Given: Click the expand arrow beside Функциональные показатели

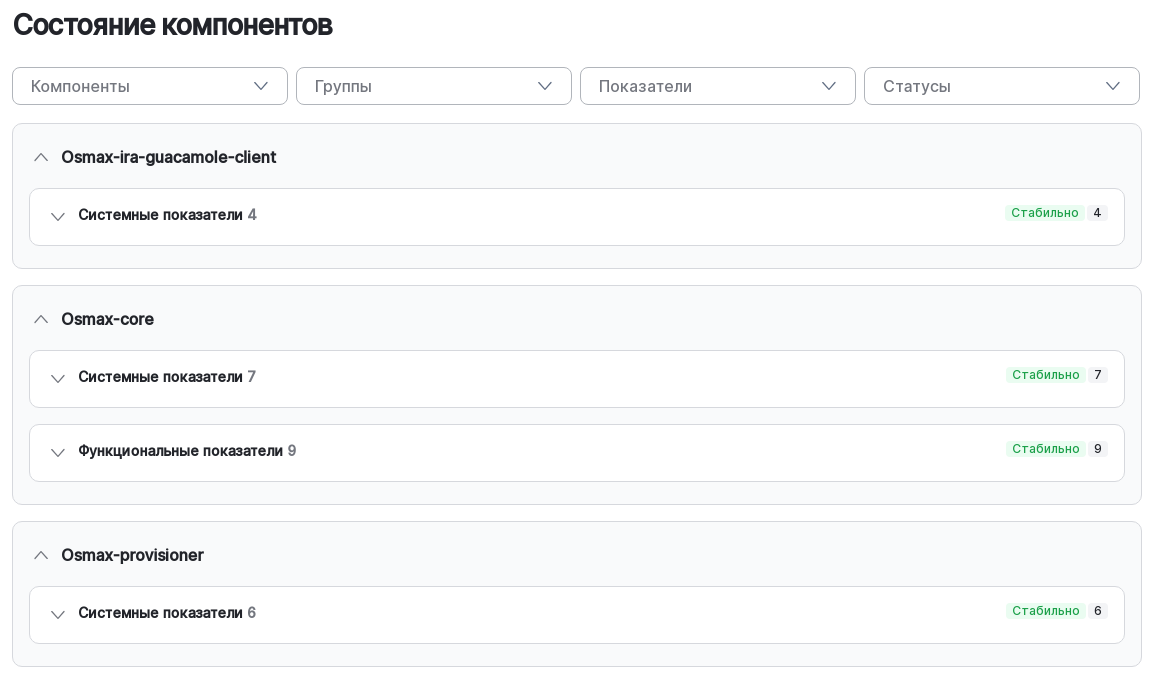Looking at the screenshot, I should (x=58, y=453).
